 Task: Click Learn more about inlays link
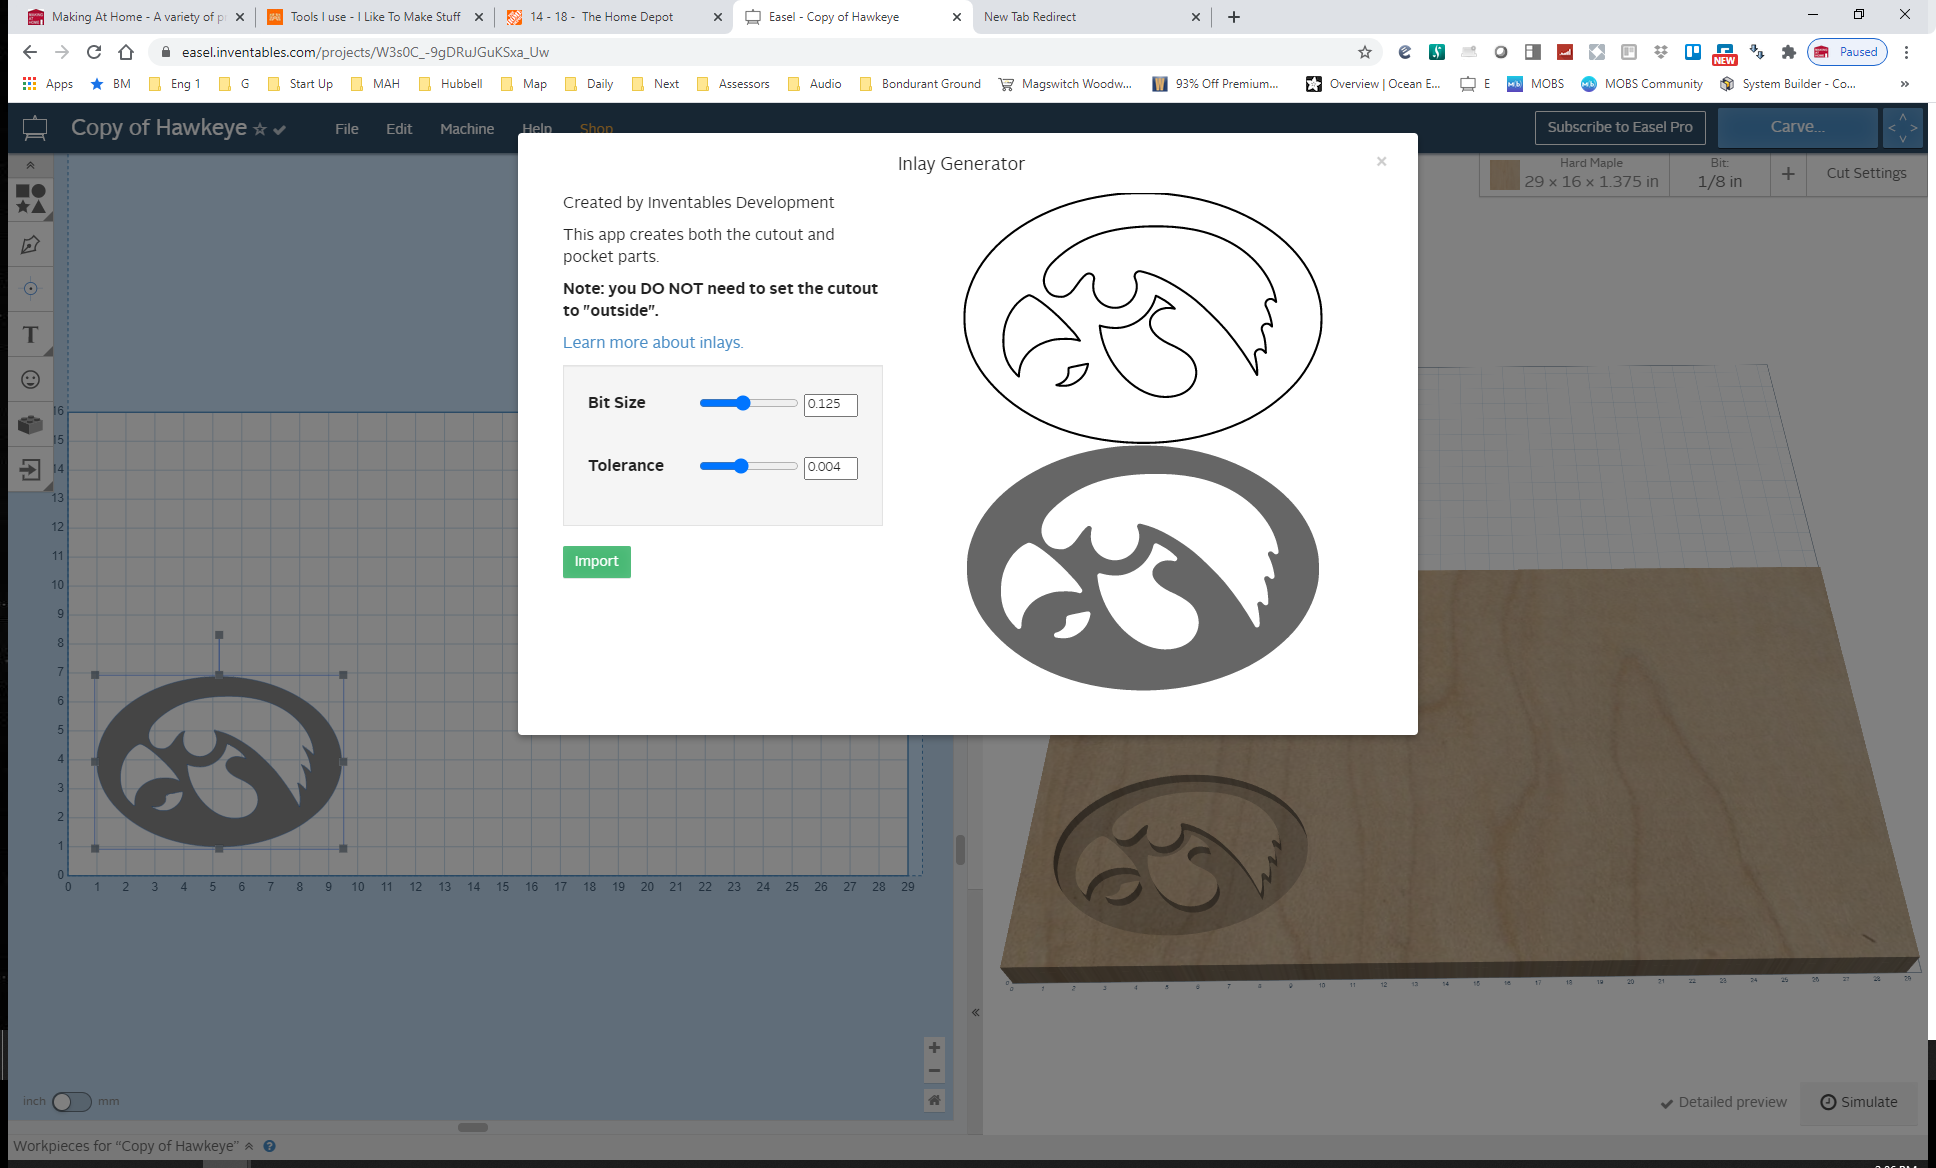(x=651, y=341)
